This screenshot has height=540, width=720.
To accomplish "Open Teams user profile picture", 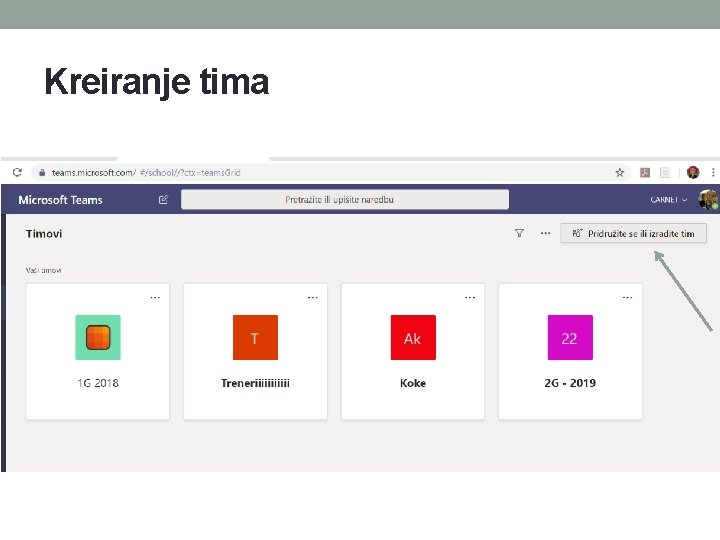I will pyautogui.click(x=708, y=199).
